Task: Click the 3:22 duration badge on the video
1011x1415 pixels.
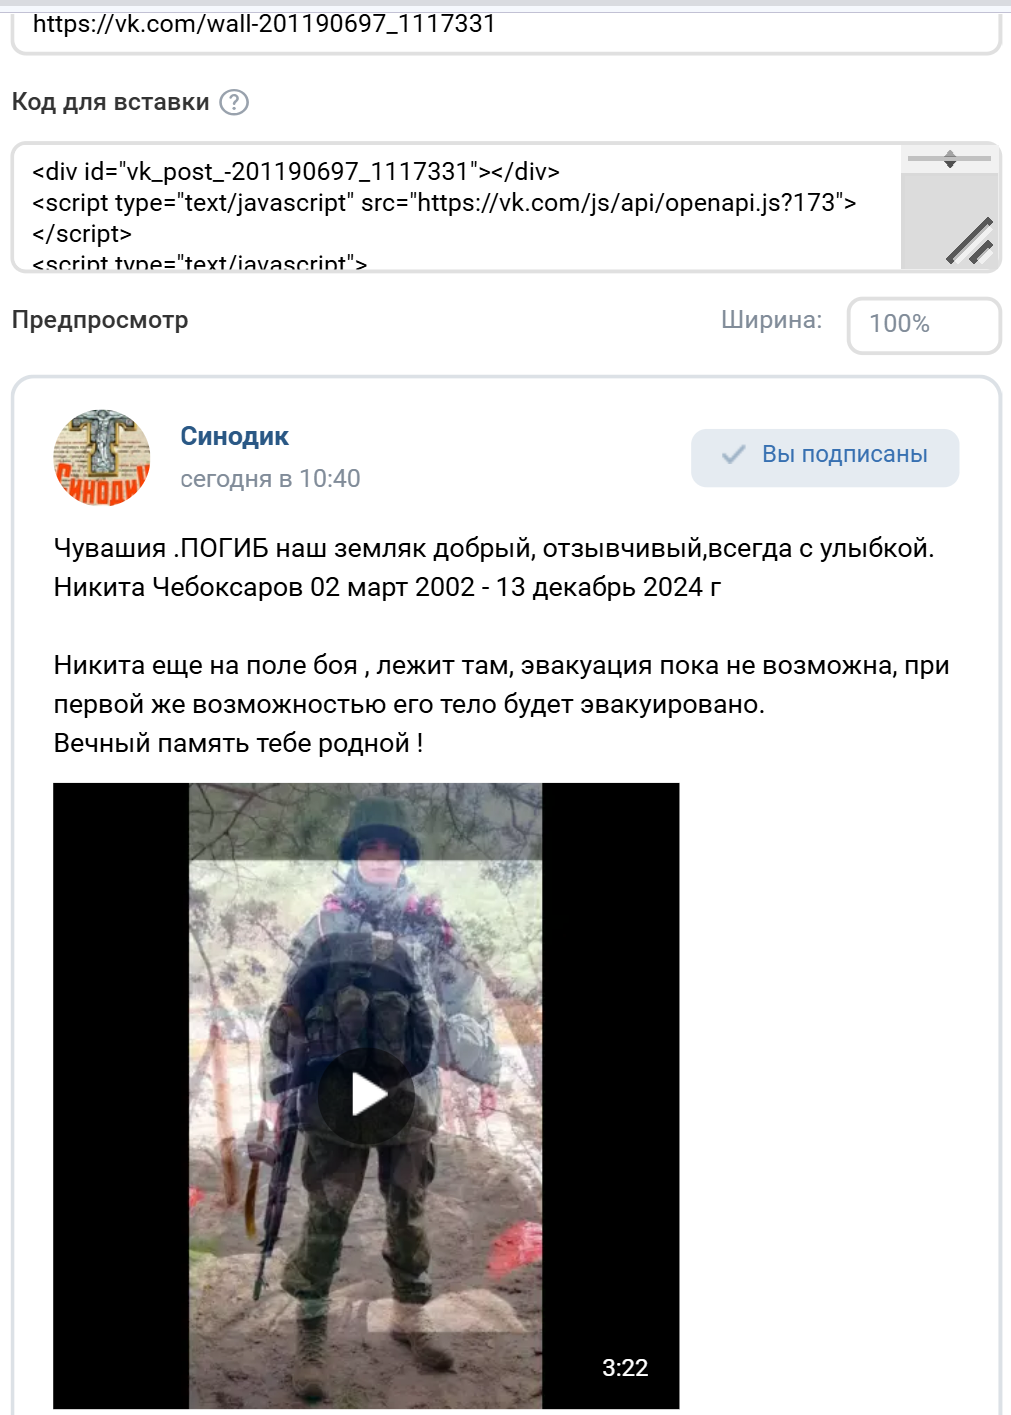Action: click(625, 1368)
